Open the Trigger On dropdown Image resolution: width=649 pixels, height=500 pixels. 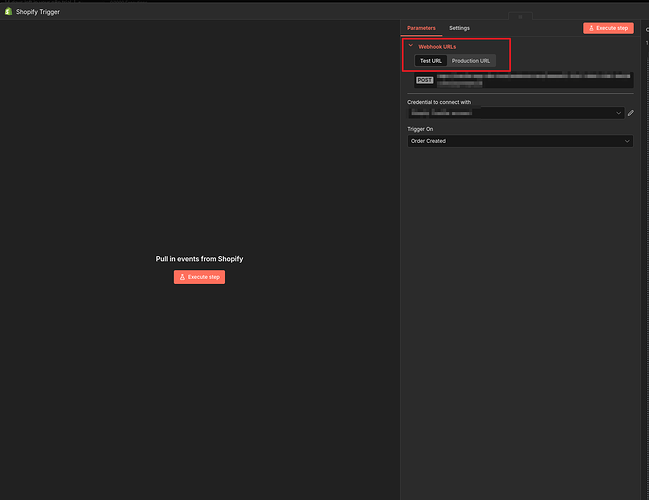[520, 141]
